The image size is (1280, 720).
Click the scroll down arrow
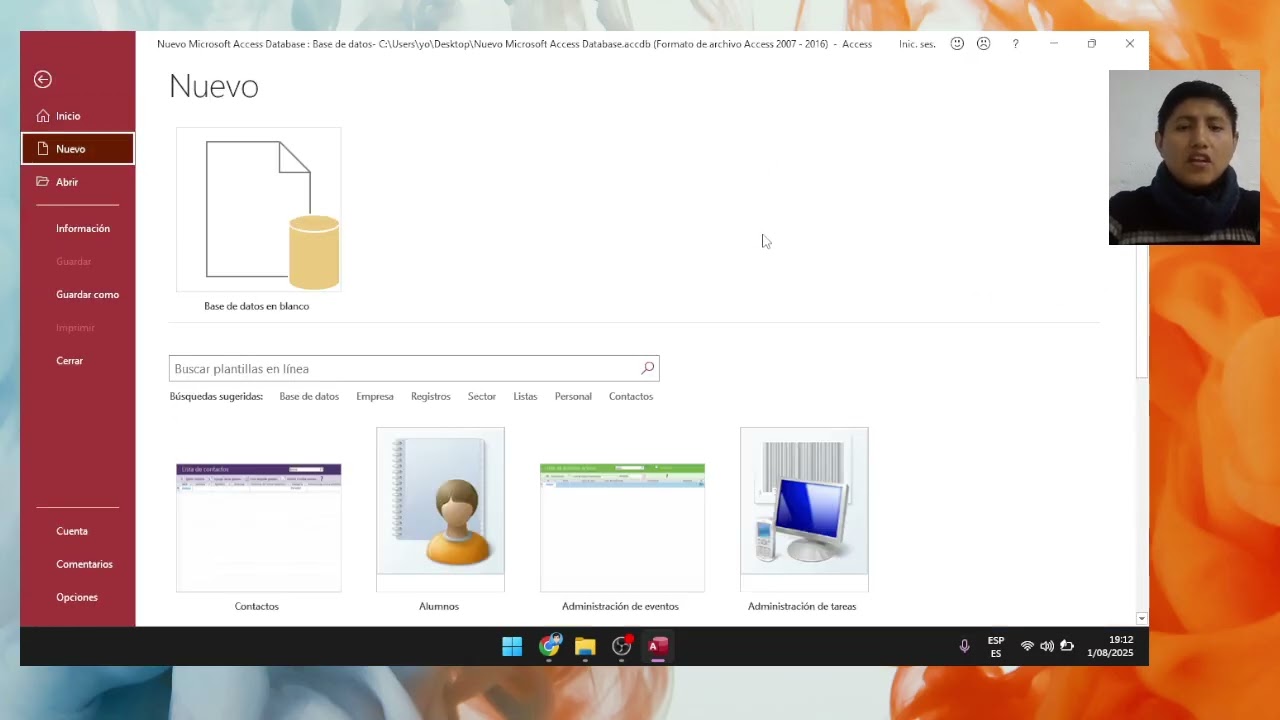tap(1142, 619)
